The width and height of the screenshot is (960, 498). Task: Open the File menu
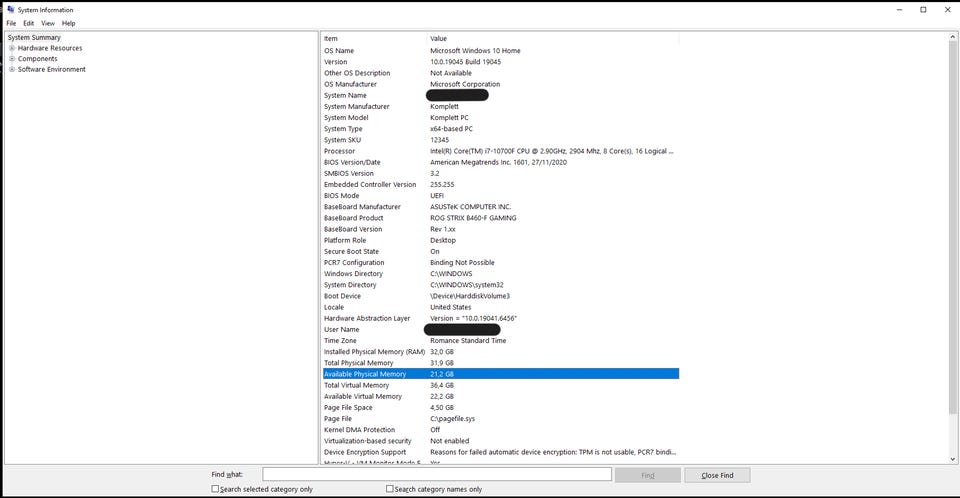[x=11, y=23]
